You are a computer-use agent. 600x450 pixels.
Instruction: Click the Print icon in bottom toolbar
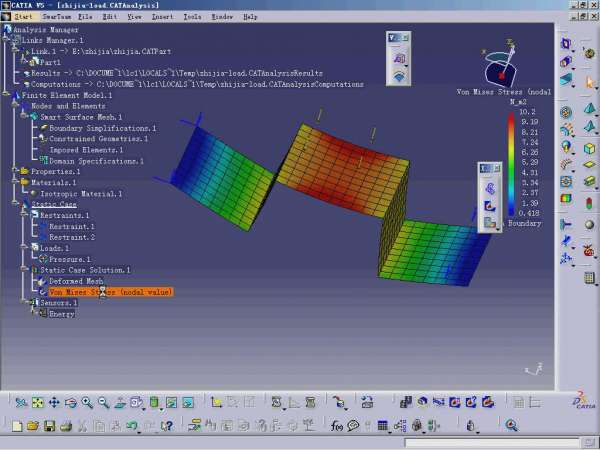point(65,426)
